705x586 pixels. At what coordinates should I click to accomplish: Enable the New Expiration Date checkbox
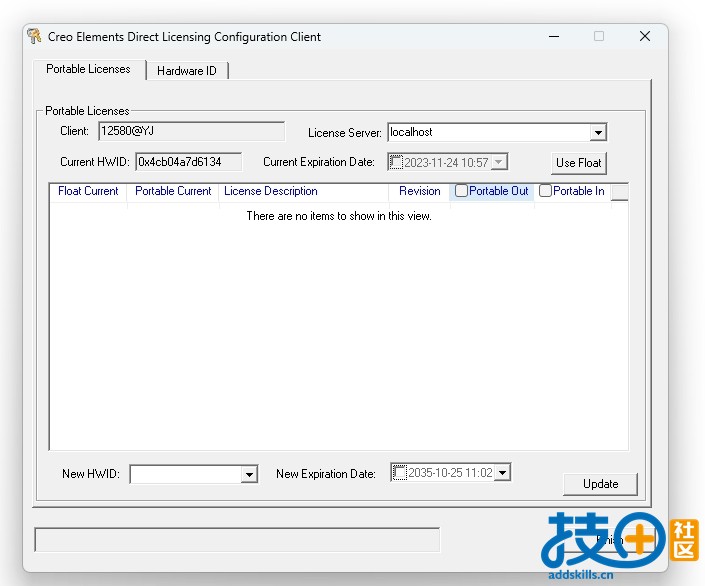(399, 473)
